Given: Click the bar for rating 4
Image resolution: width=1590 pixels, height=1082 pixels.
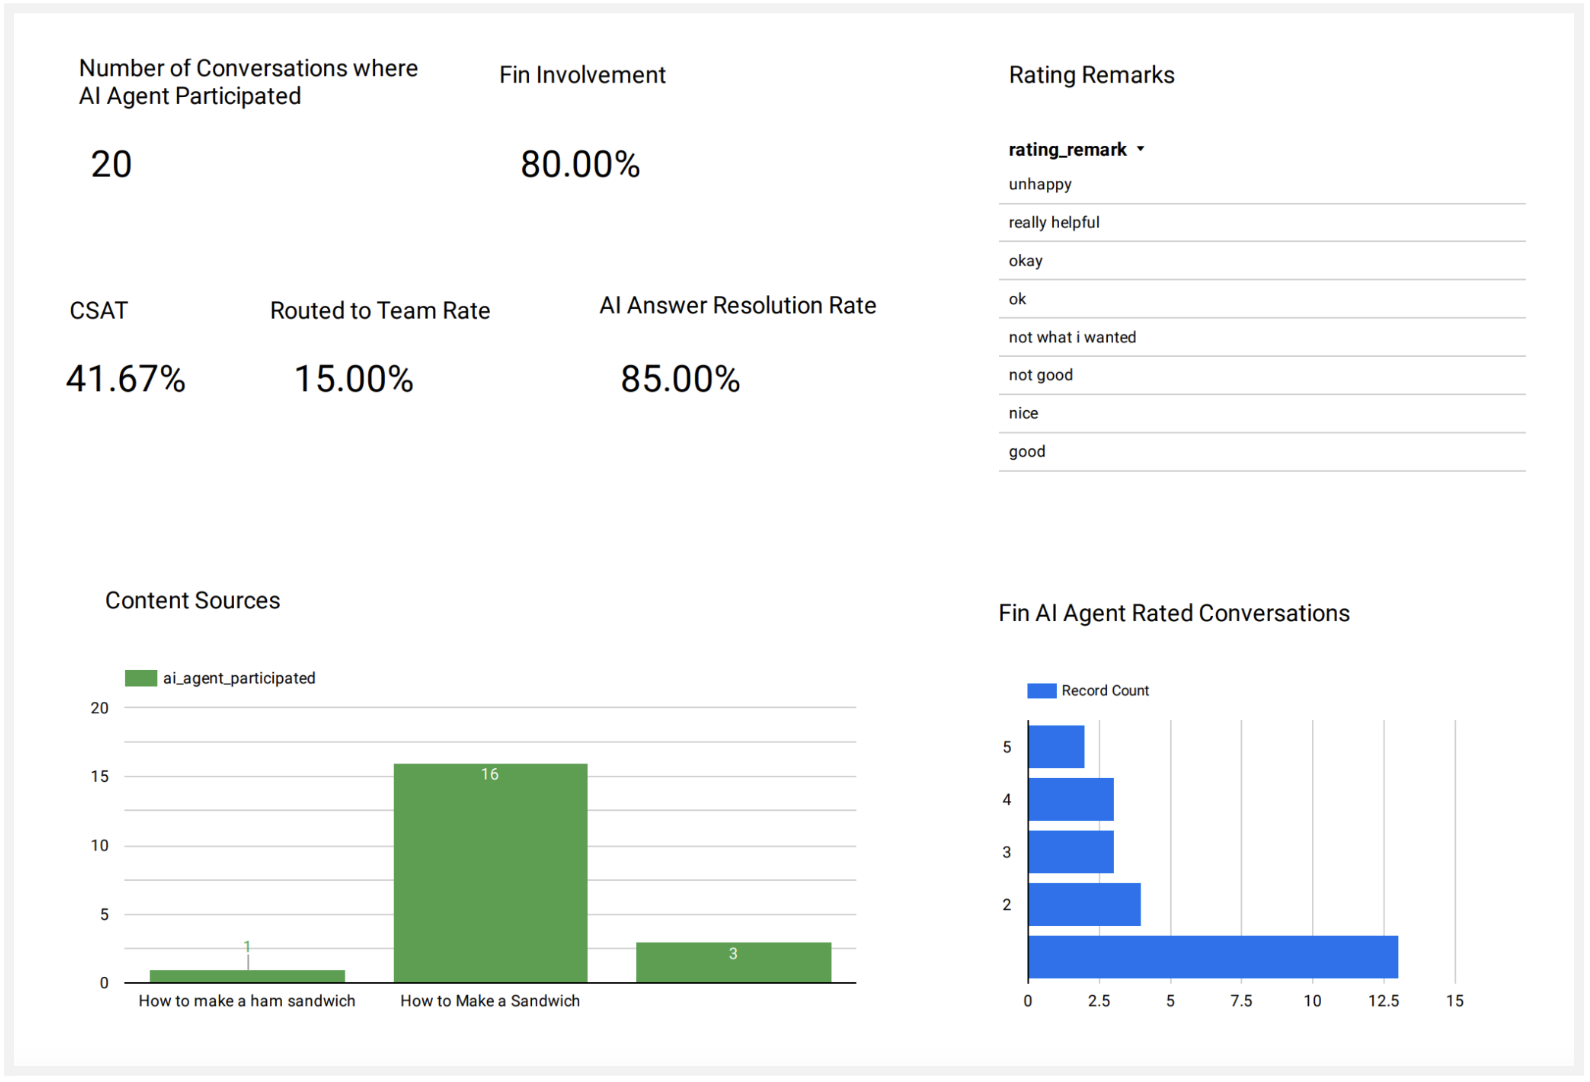Looking at the screenshot, I should pos(1071,800).
